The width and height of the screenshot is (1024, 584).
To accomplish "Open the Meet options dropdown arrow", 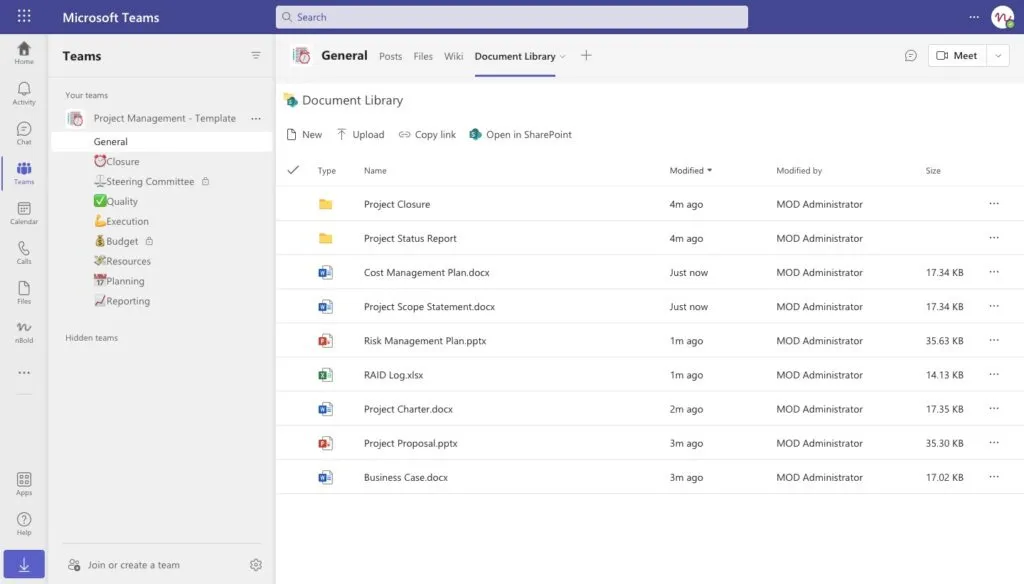I will 998,56.
